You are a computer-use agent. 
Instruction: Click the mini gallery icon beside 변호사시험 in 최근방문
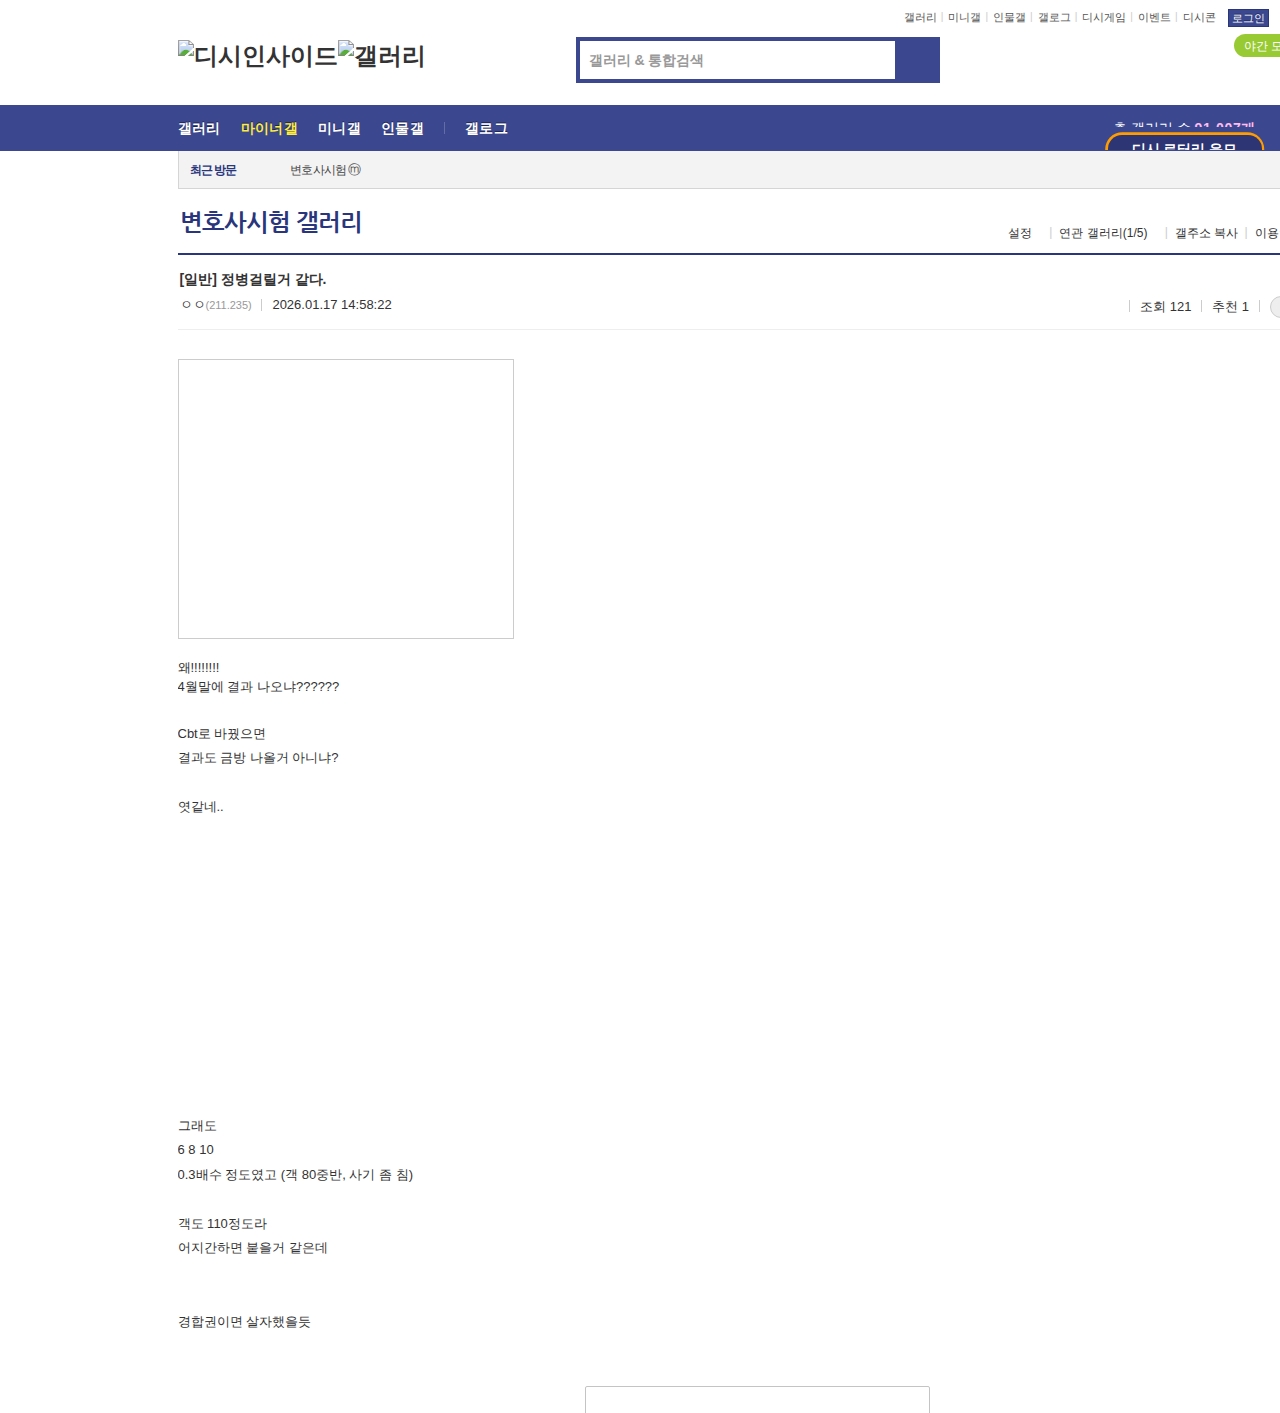click(x=356, y=170)
